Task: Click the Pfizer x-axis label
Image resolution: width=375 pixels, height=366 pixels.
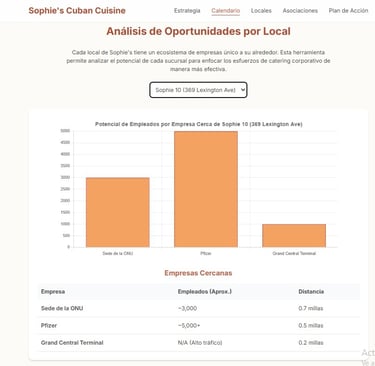Action: pos(206,253)
